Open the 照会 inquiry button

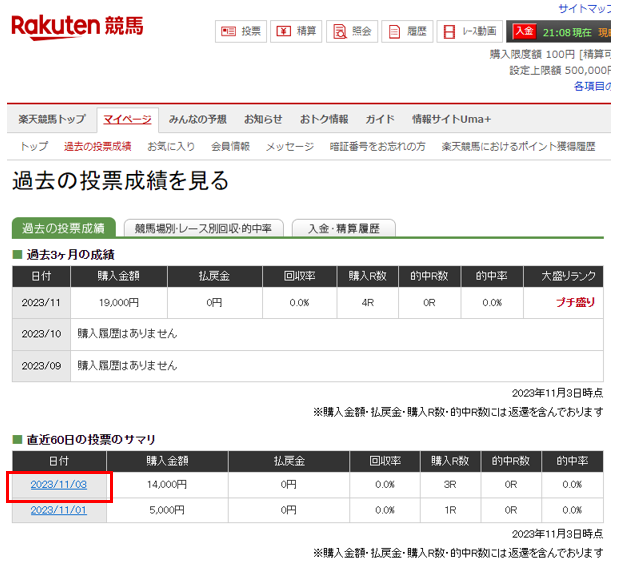(x=351, y=31)
